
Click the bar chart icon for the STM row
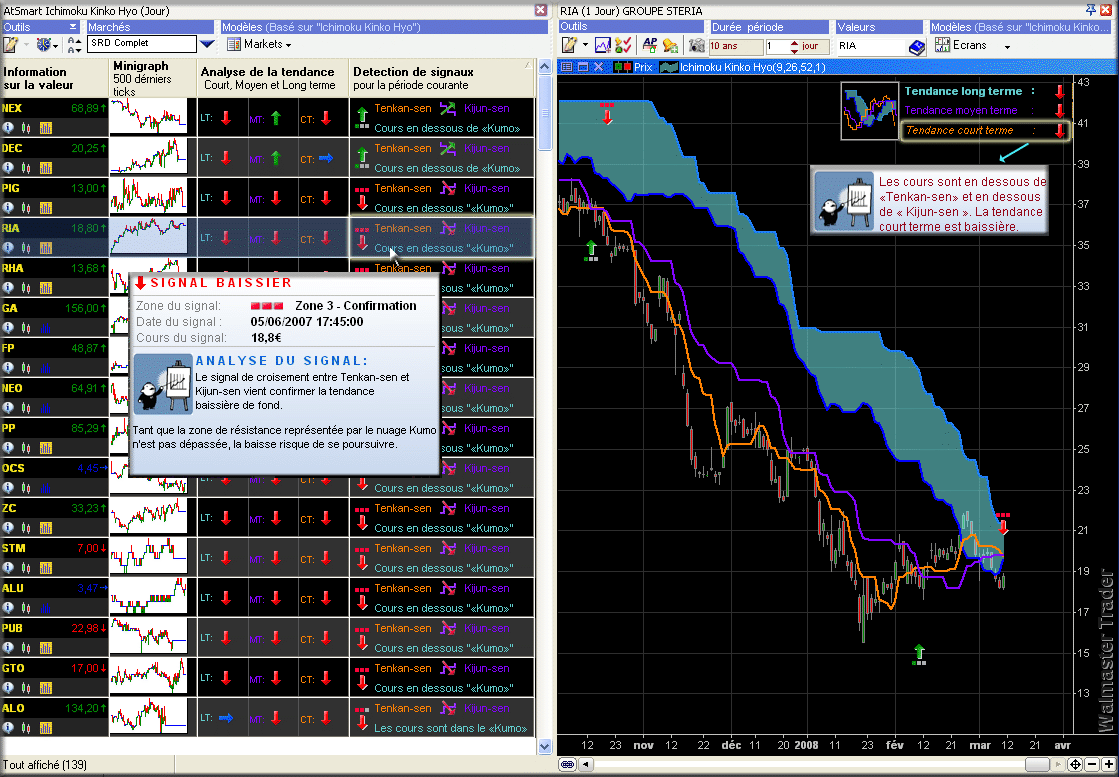tap(46, 567)
